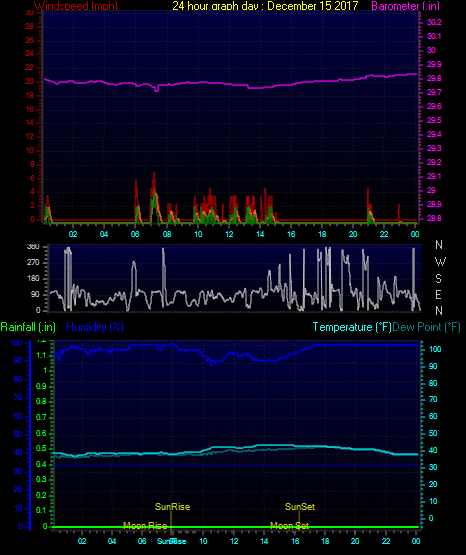
Task: Click the graph title December 15 2017
Action: click(x=265, y=6)
